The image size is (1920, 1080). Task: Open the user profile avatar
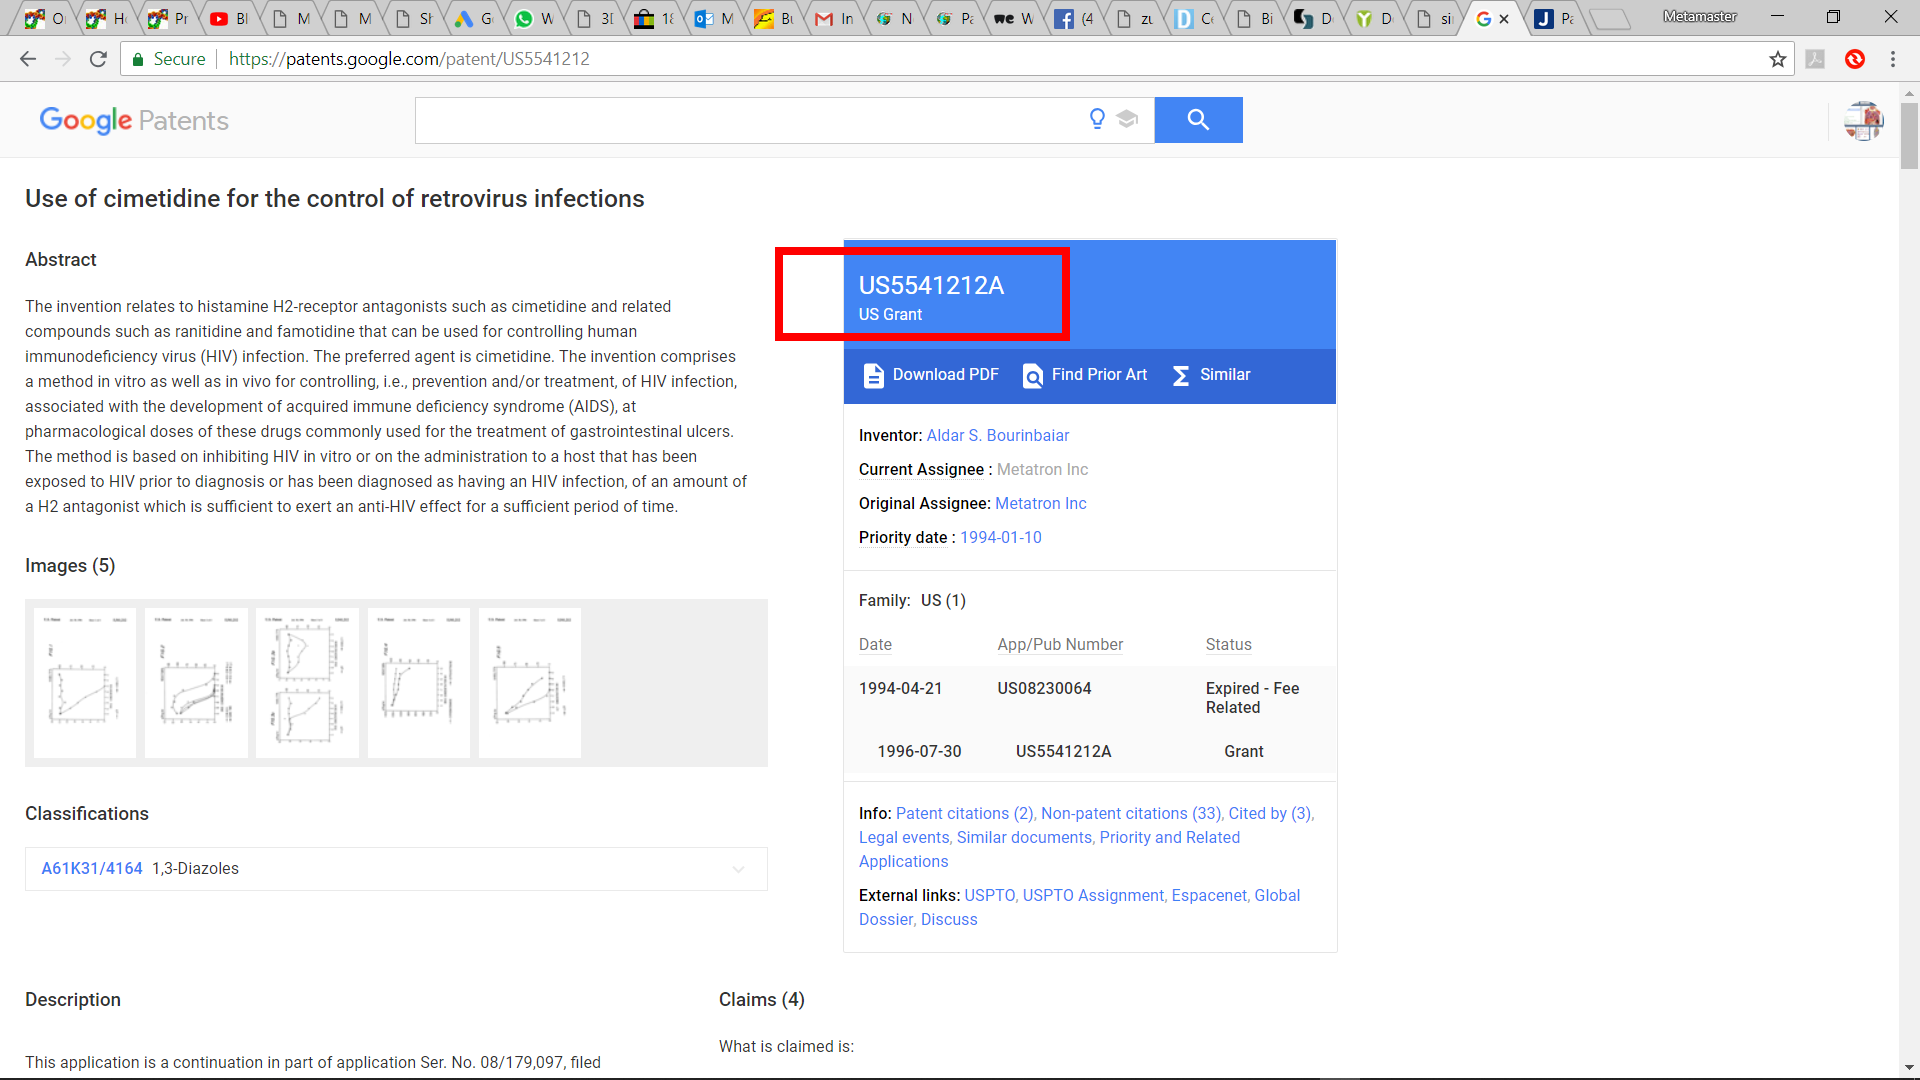click(1863, 121)
